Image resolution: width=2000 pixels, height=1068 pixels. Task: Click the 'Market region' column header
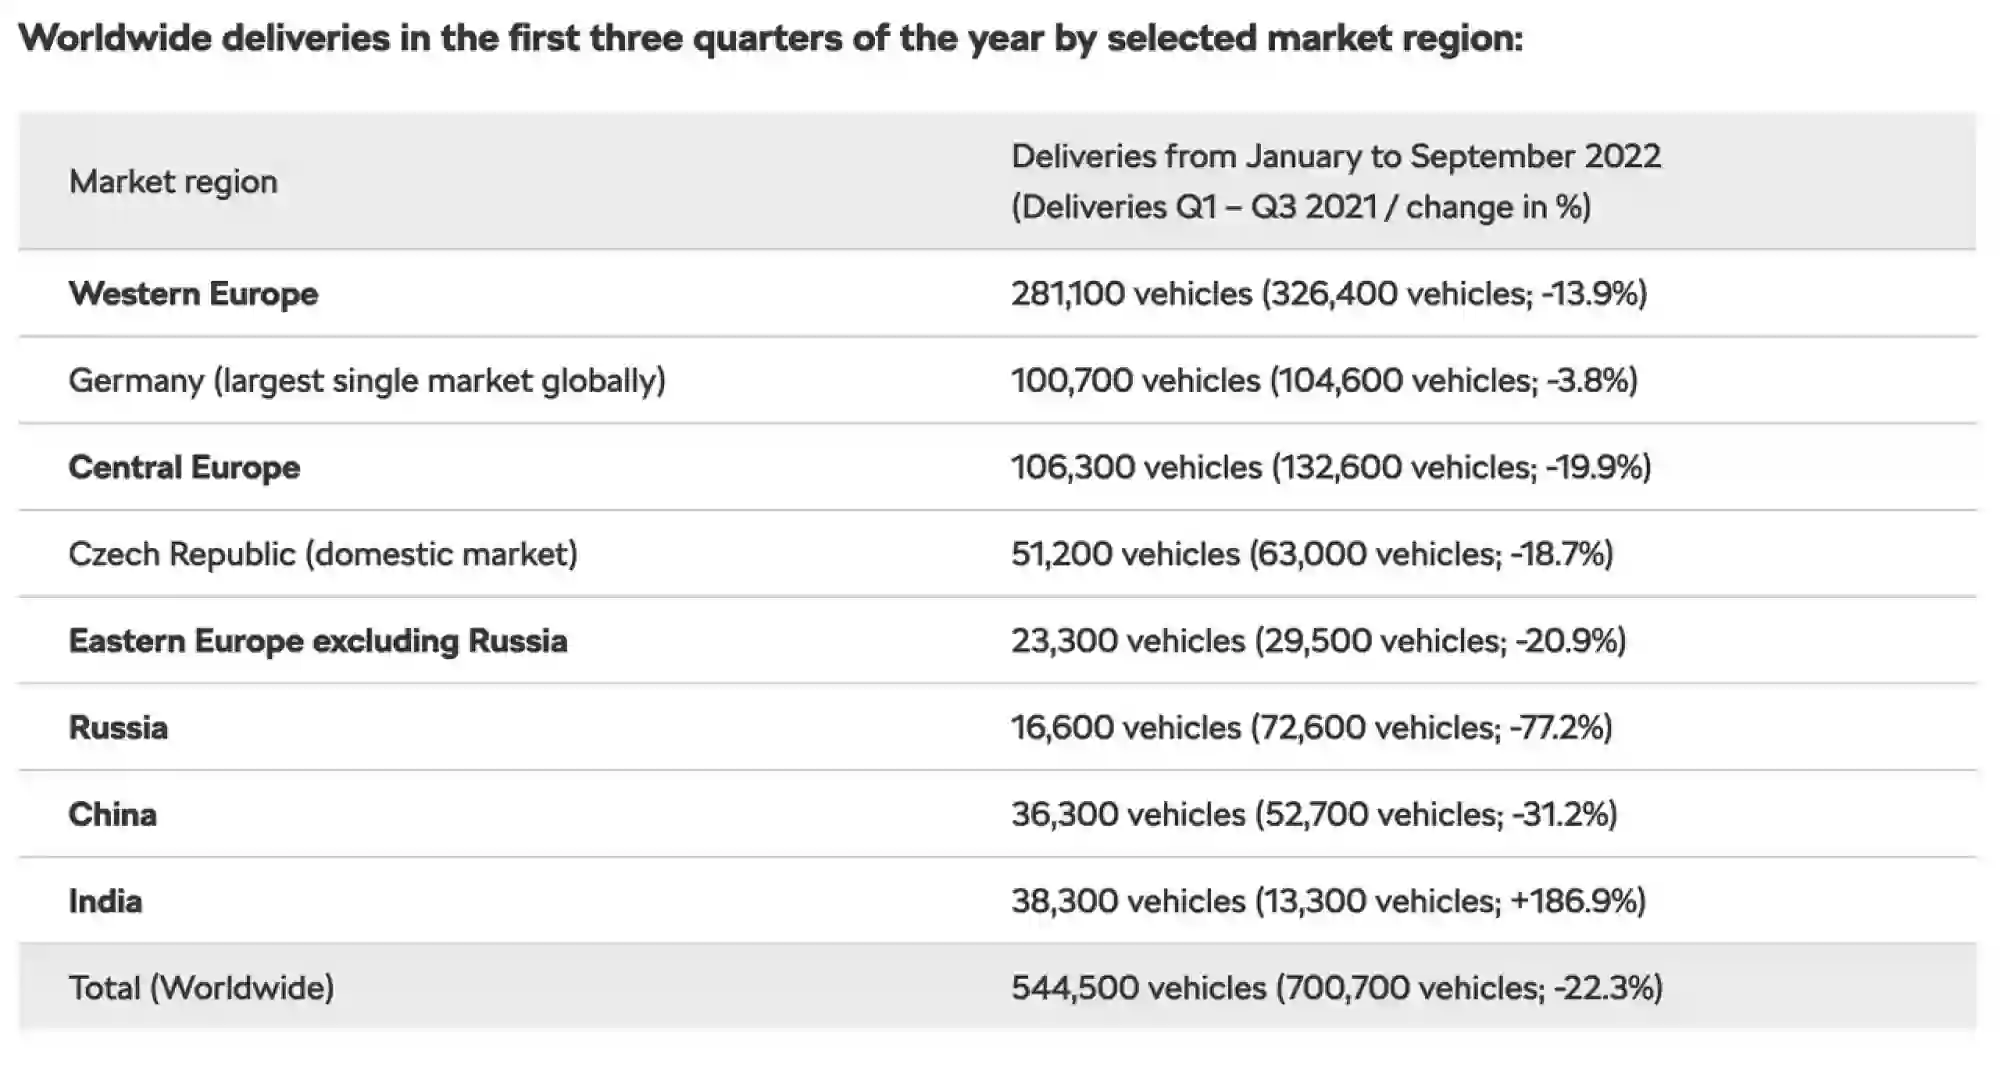coord(173,182)
